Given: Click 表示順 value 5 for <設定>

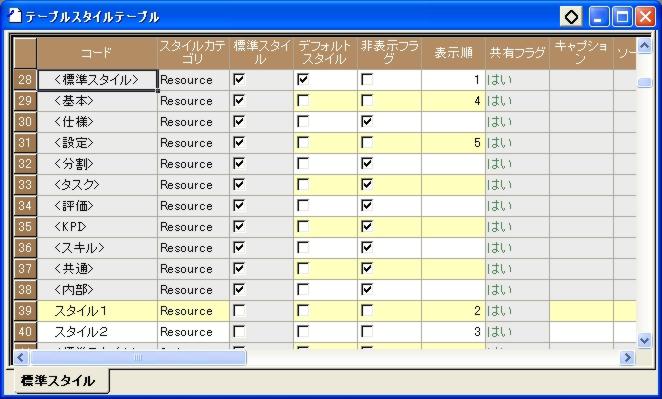Looking at the screenshot, I should tap(453, 143).
